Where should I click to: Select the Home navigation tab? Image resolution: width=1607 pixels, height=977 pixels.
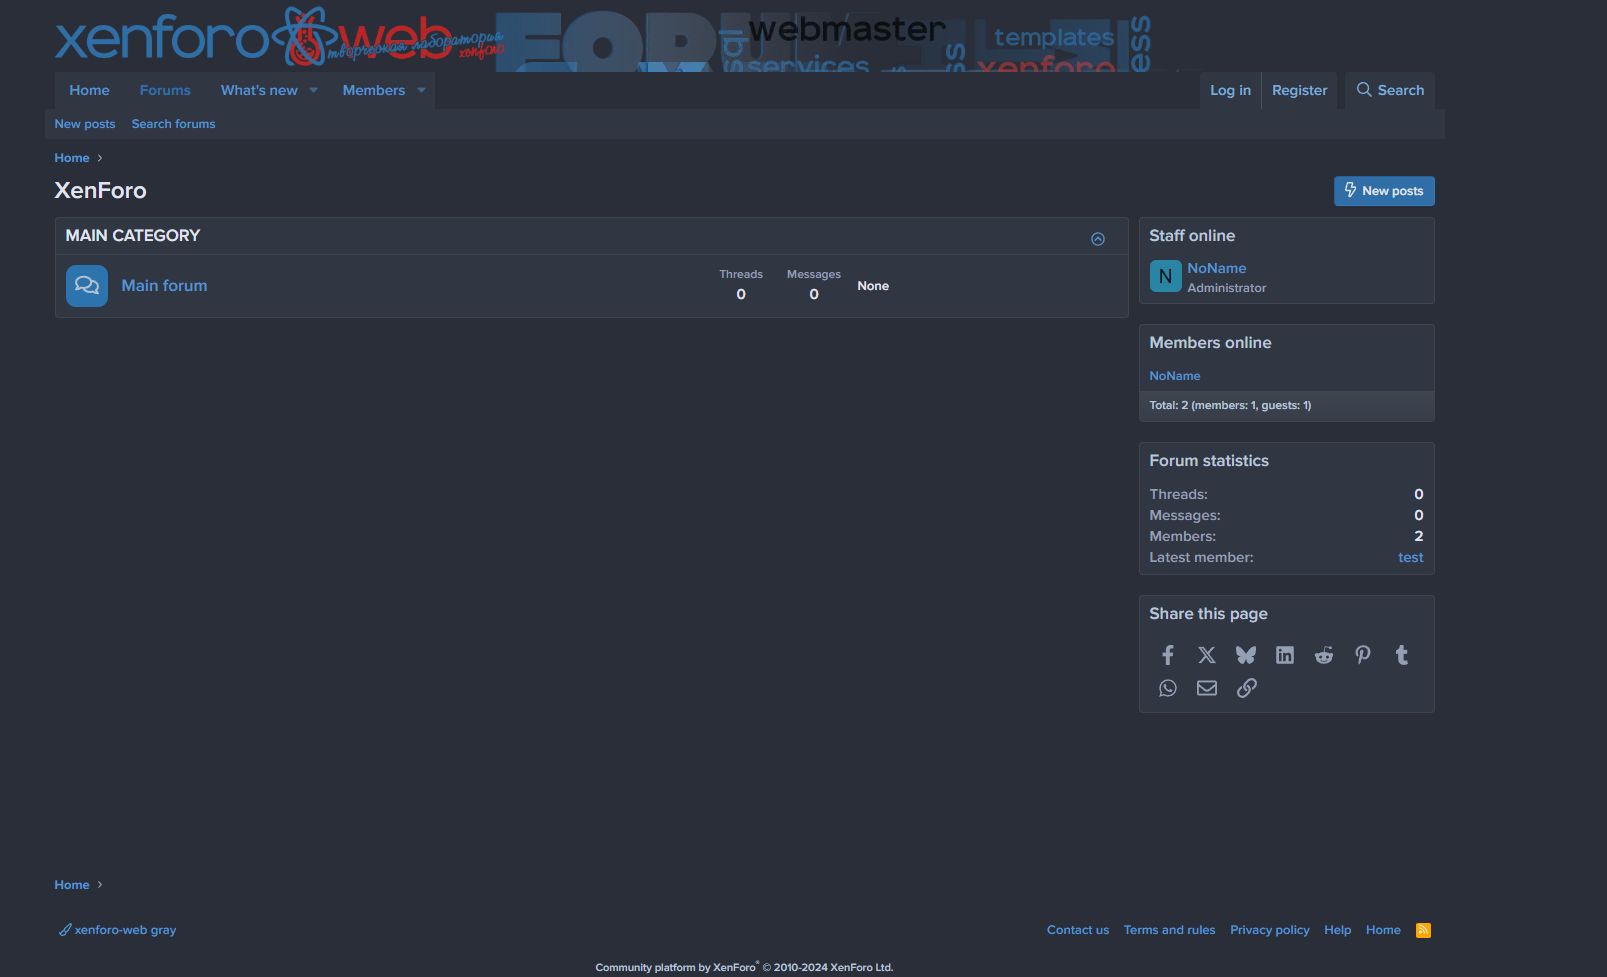89,90
